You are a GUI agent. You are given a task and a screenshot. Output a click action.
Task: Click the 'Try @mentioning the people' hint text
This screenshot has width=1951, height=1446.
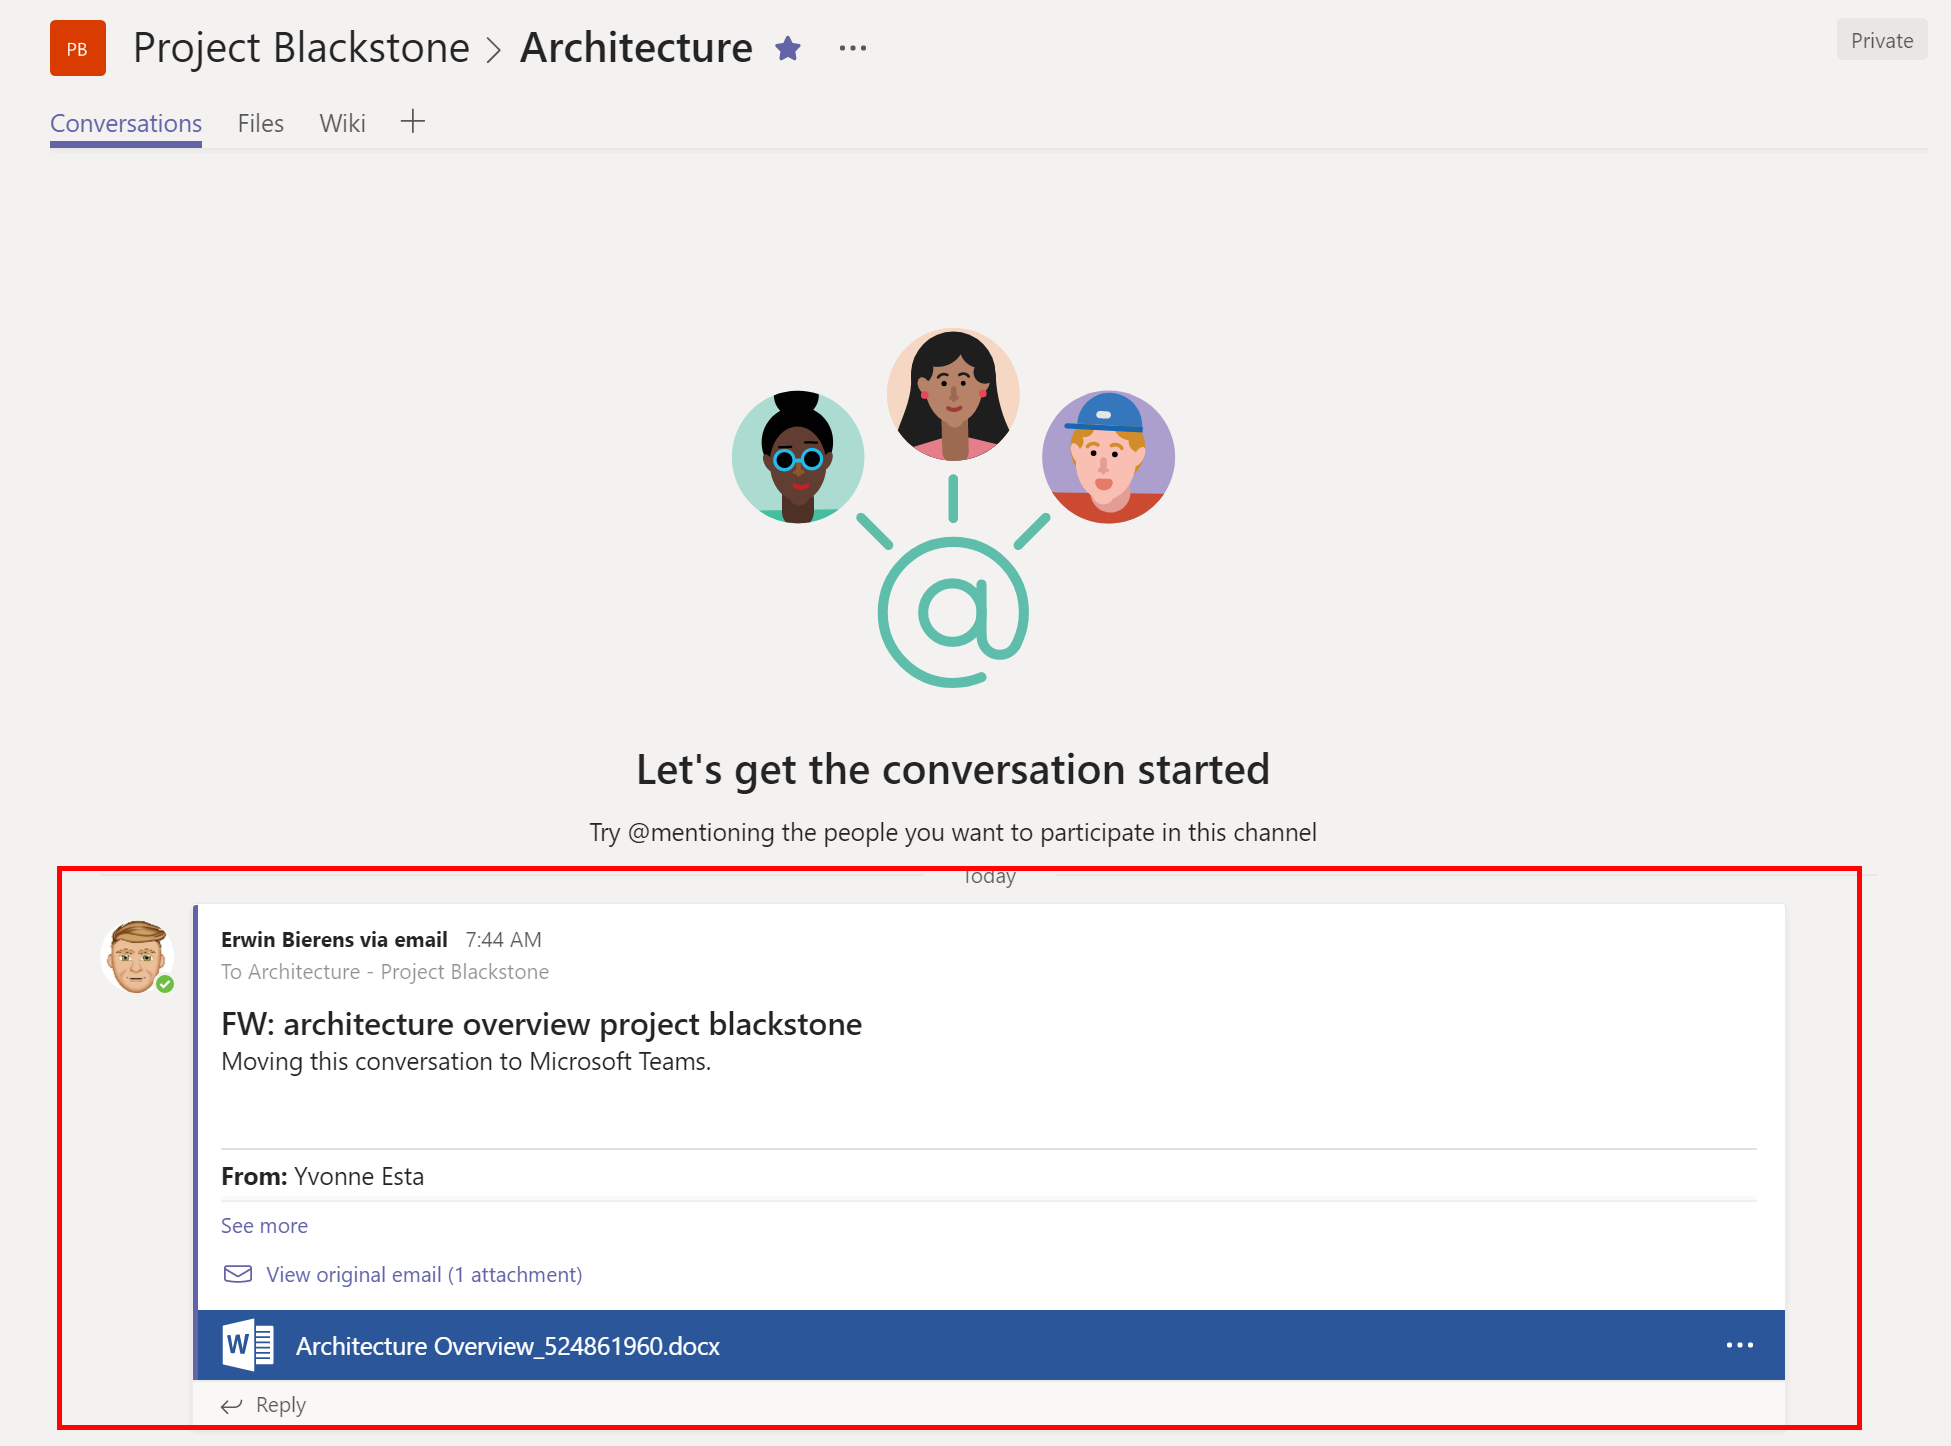click(x=953, y=833)
